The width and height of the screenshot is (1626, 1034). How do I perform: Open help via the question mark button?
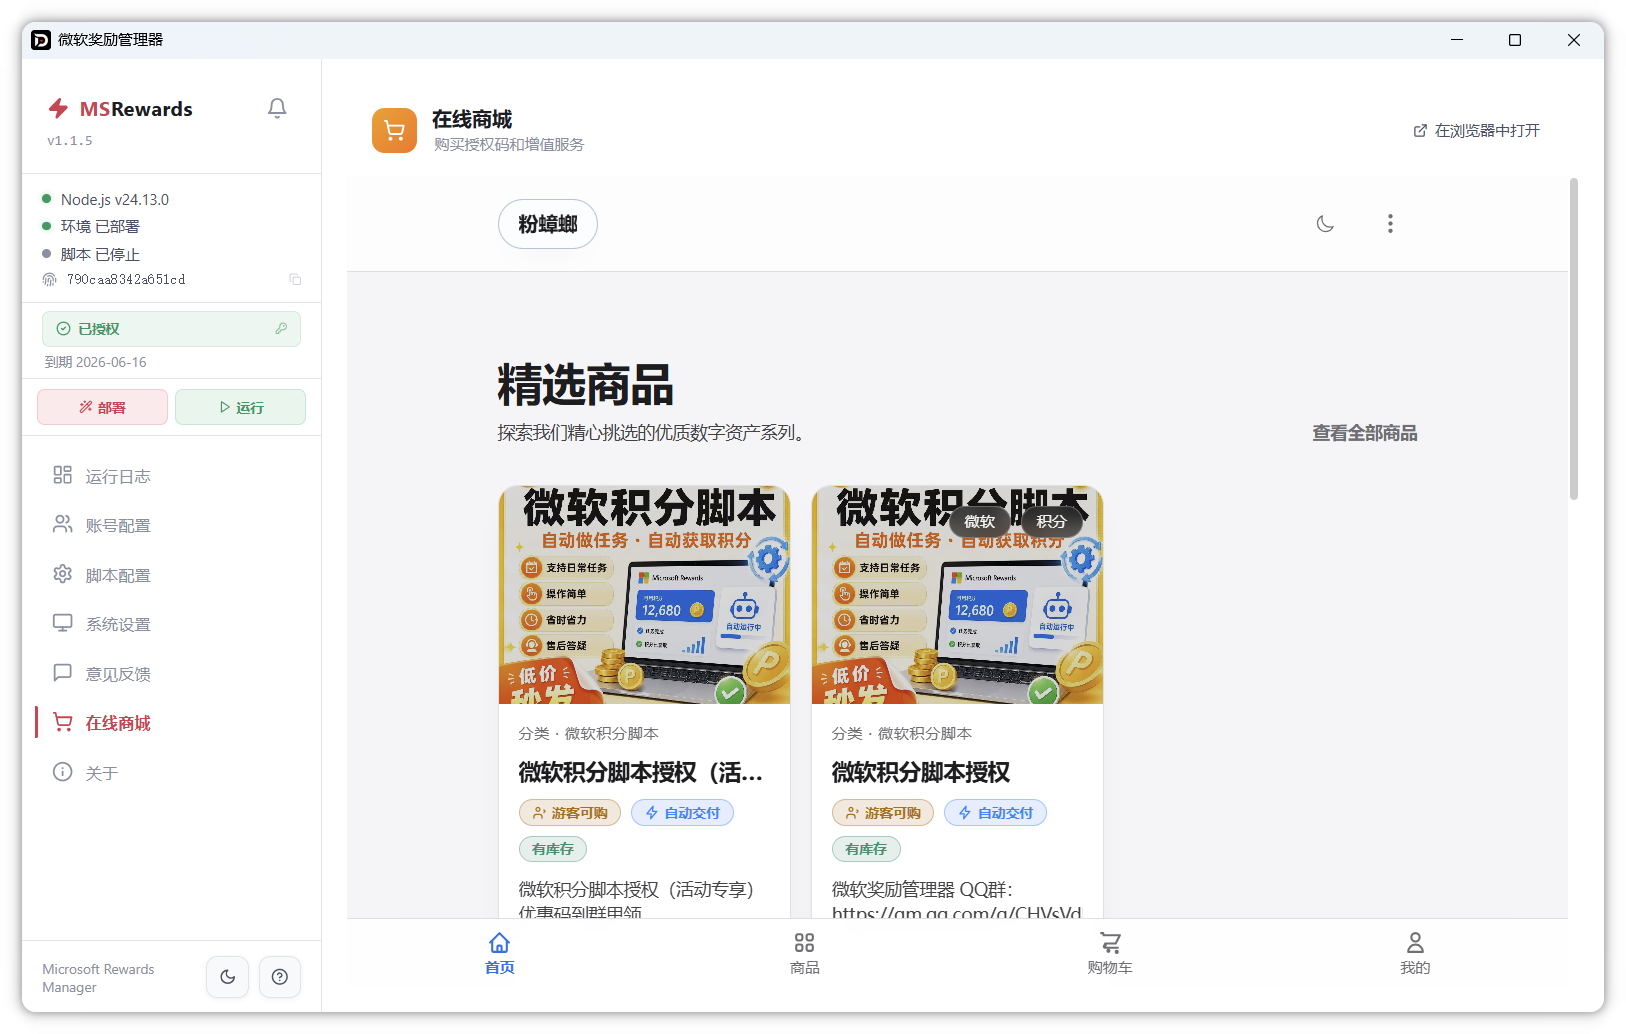[x=280, y=977]
